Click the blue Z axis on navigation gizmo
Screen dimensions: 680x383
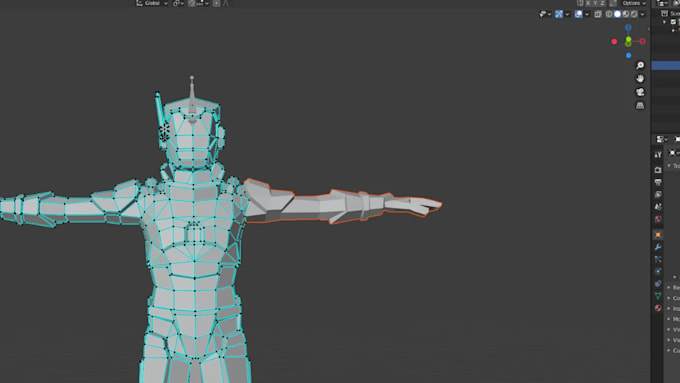[628, 28]
